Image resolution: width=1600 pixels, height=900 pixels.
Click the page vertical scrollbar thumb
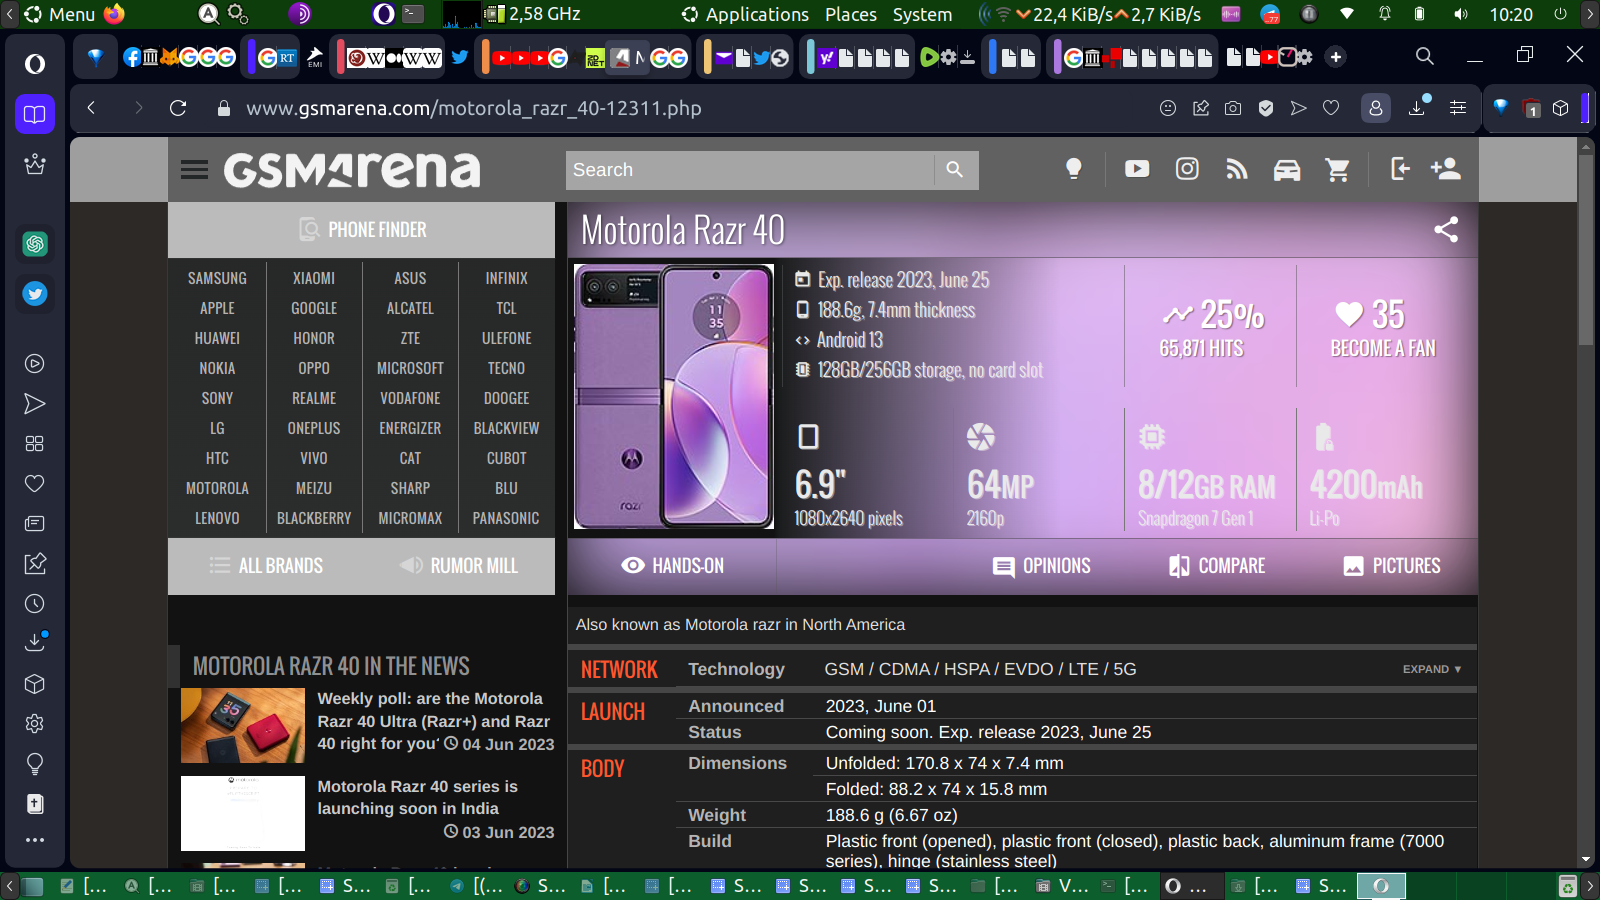(x=1585, y=250)
